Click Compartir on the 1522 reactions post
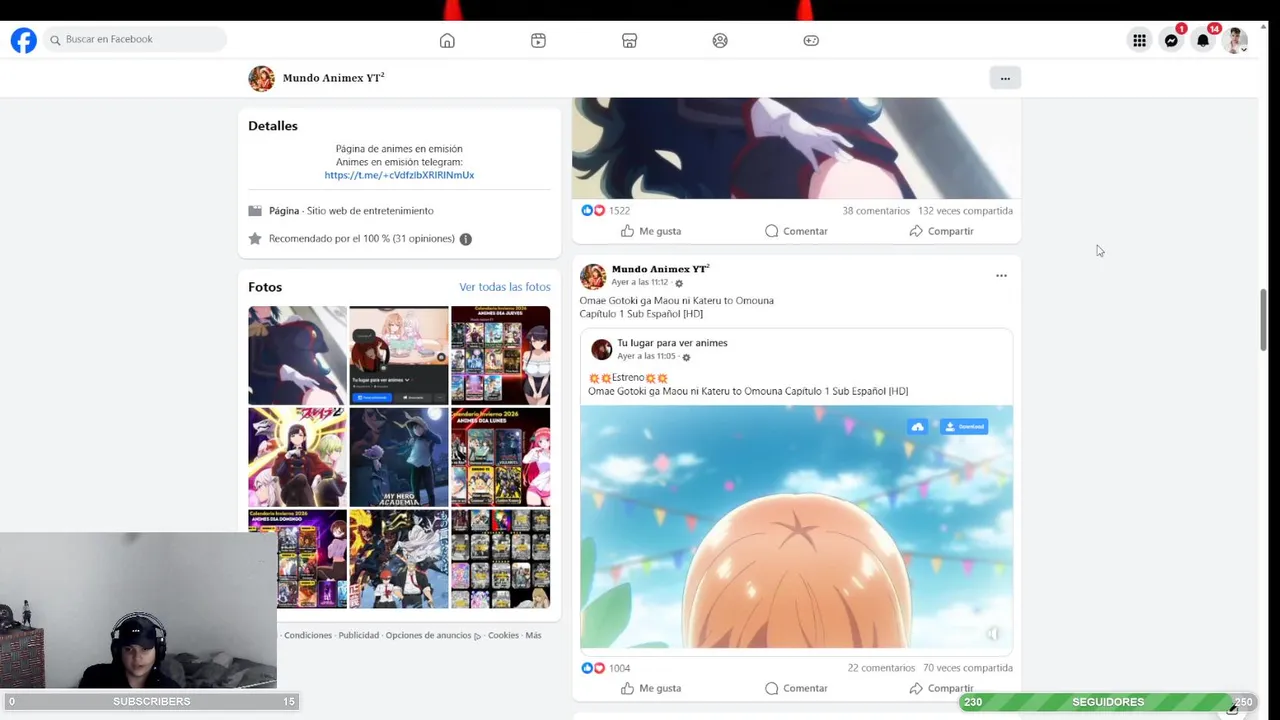 point(941,231)
